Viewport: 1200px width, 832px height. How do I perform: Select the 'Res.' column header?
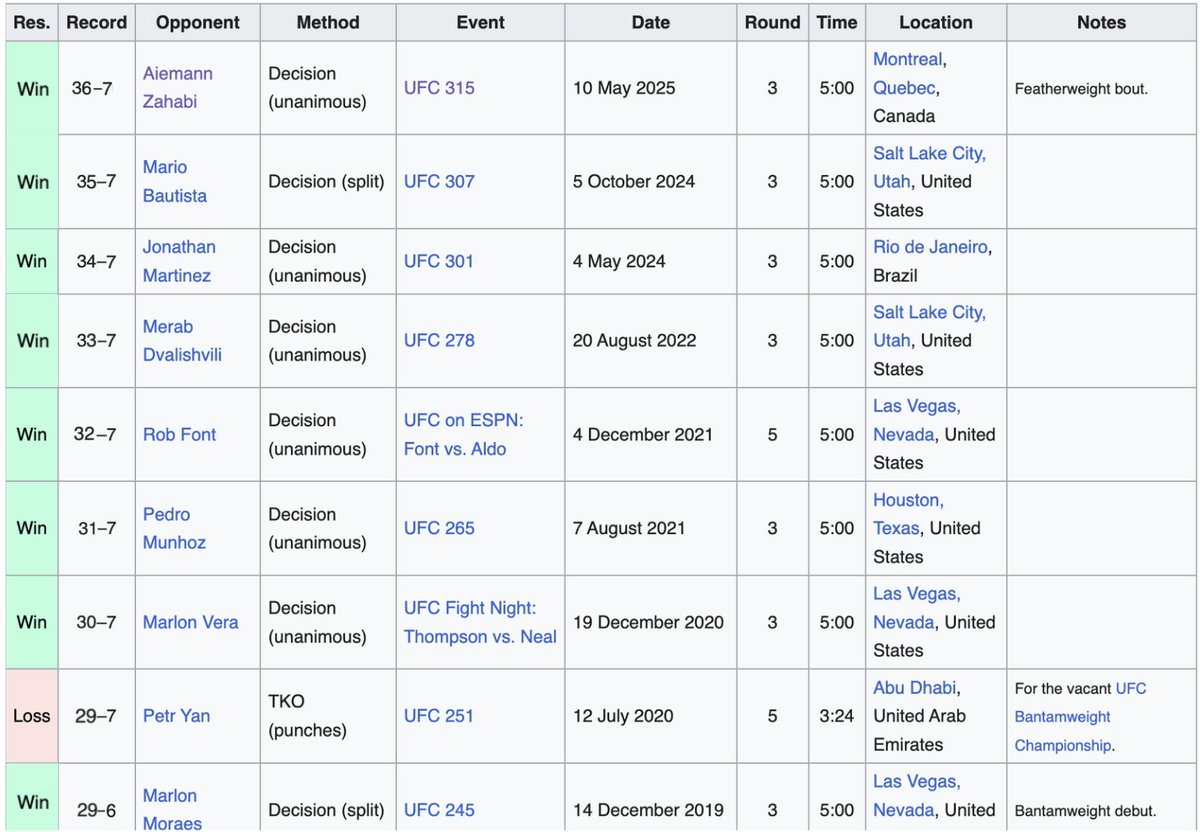[32, 22]
